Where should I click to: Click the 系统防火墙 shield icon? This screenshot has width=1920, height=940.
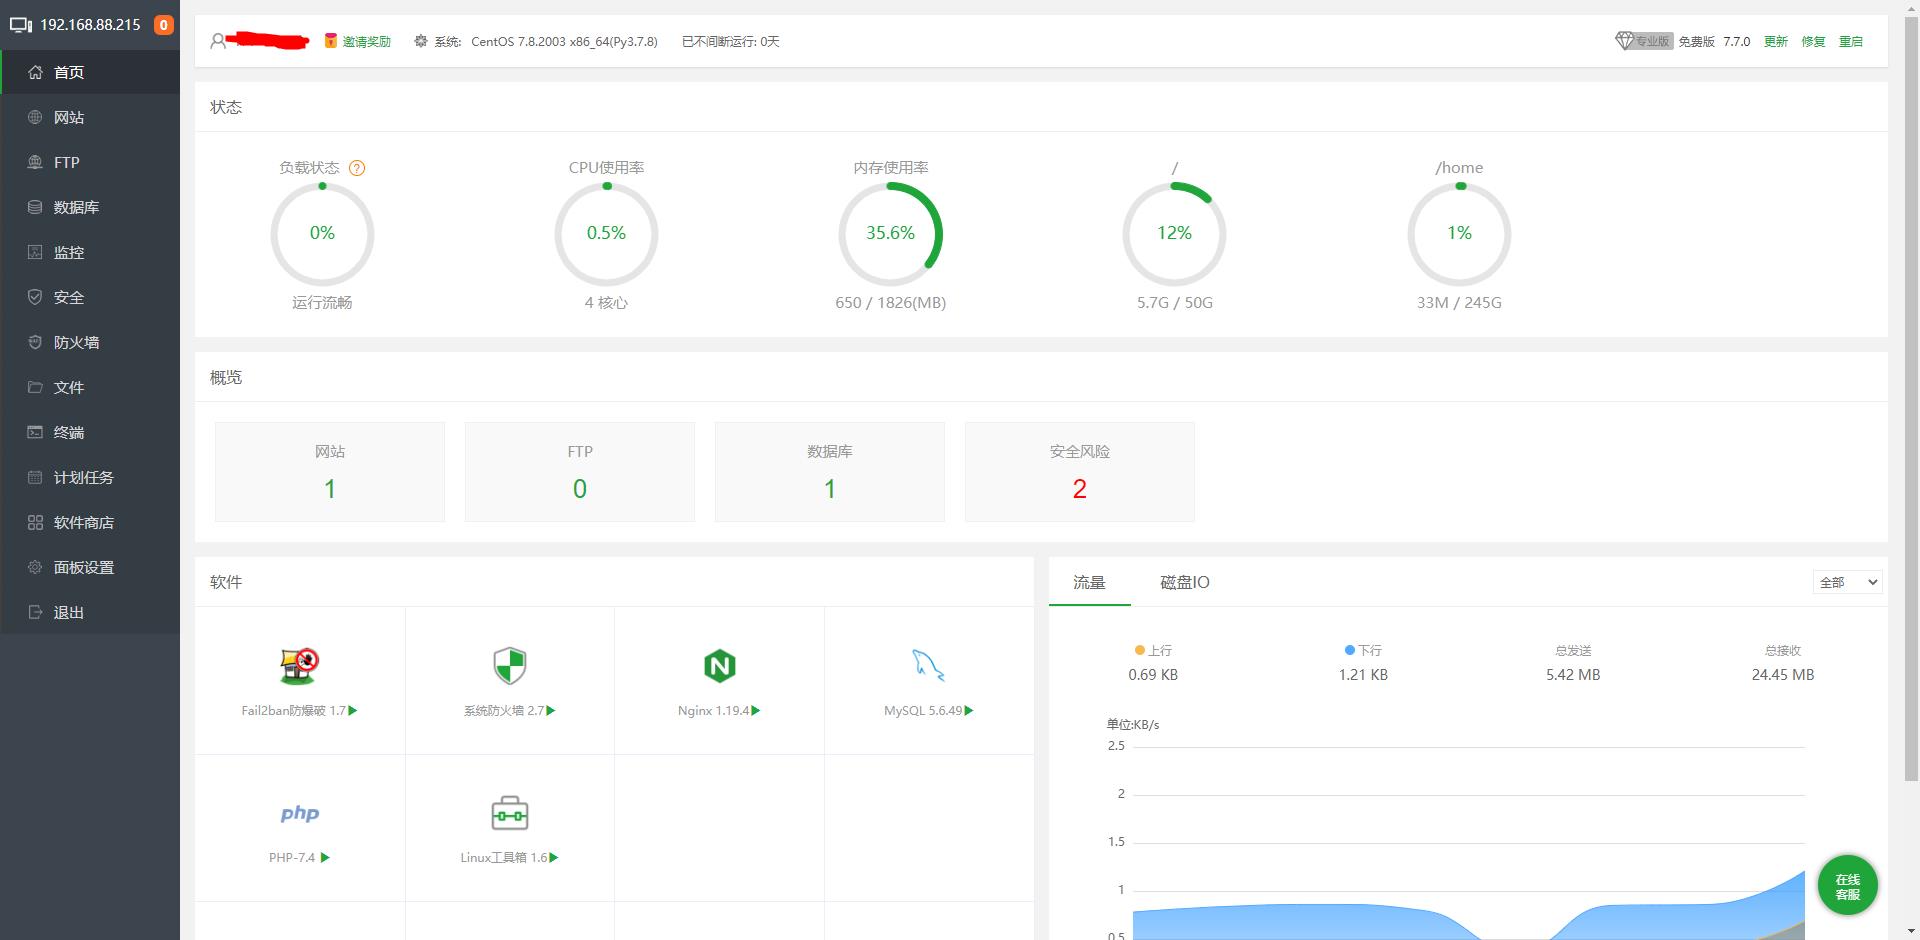point(510,665)
